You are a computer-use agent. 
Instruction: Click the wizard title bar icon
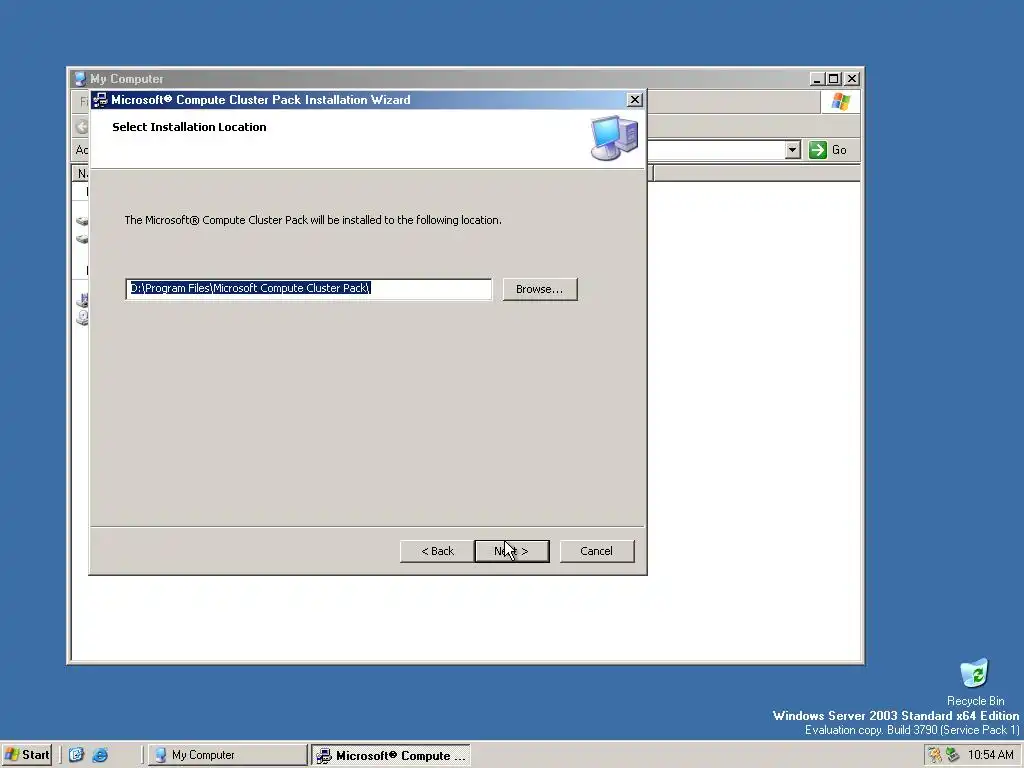pyautogui.click(x=100, y=100)
